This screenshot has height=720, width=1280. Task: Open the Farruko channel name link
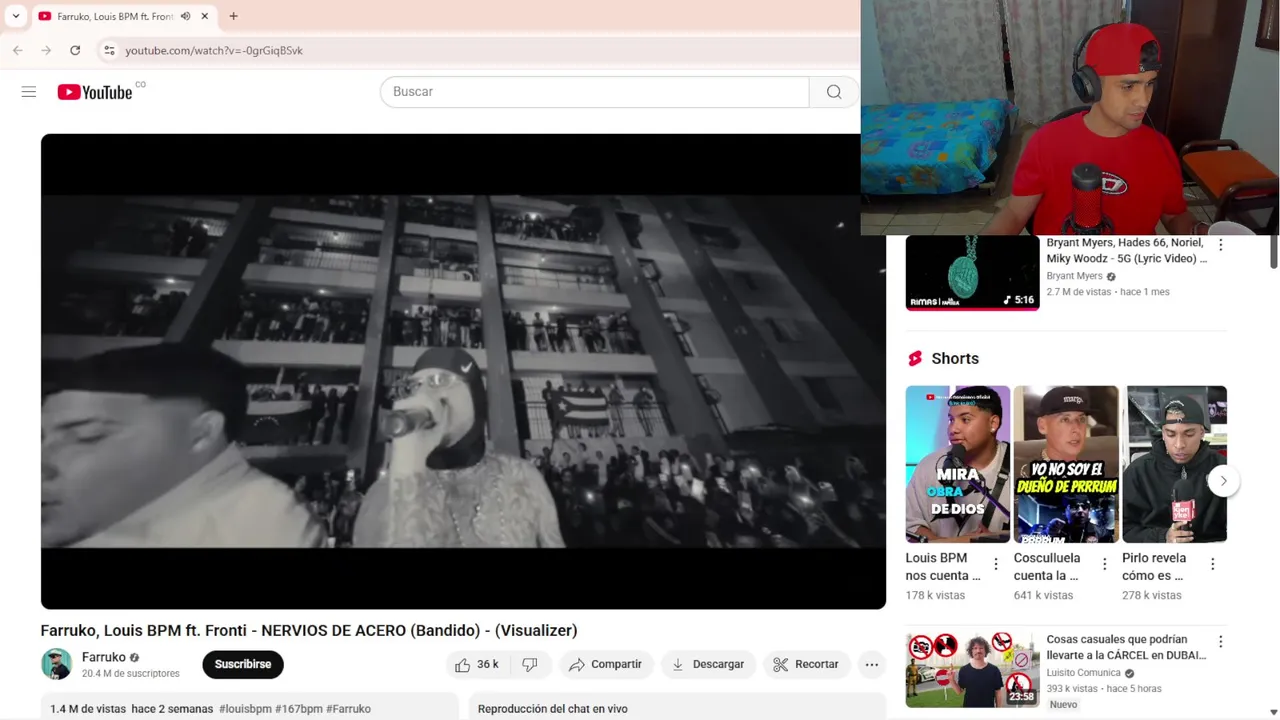point(104,657)
